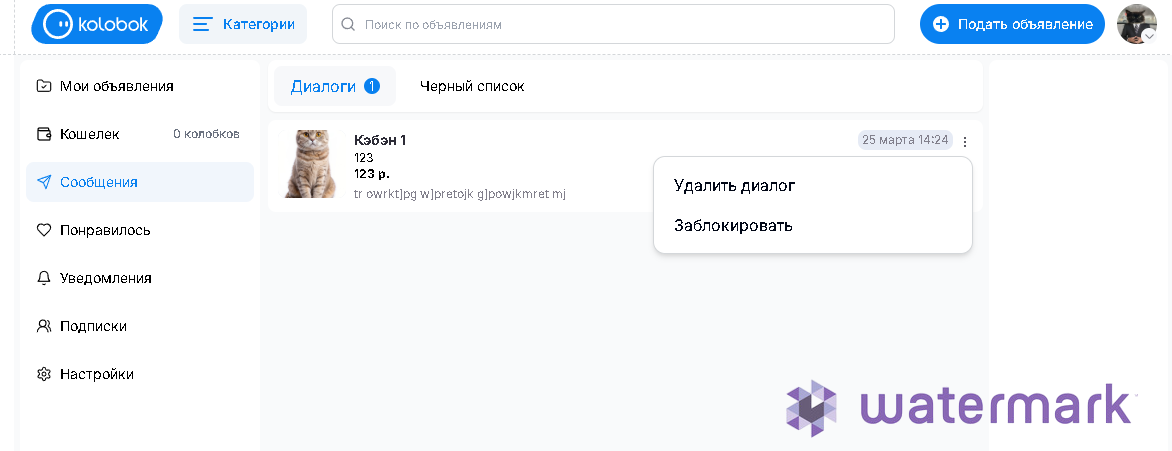This screenshot has width=1172, height=451.
Task: Click the Понравилось heart icon
Action: tap(44, 230)
